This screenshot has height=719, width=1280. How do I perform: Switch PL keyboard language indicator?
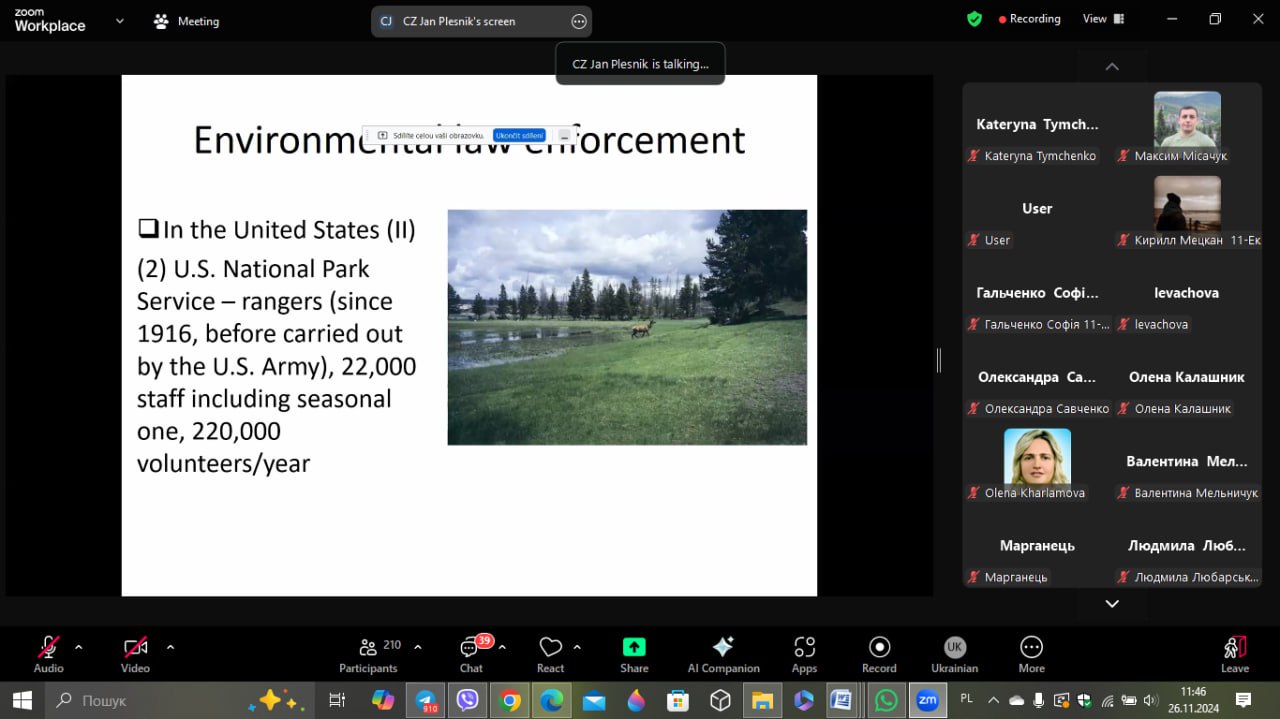pyautogui.click(x=966, y=700)
